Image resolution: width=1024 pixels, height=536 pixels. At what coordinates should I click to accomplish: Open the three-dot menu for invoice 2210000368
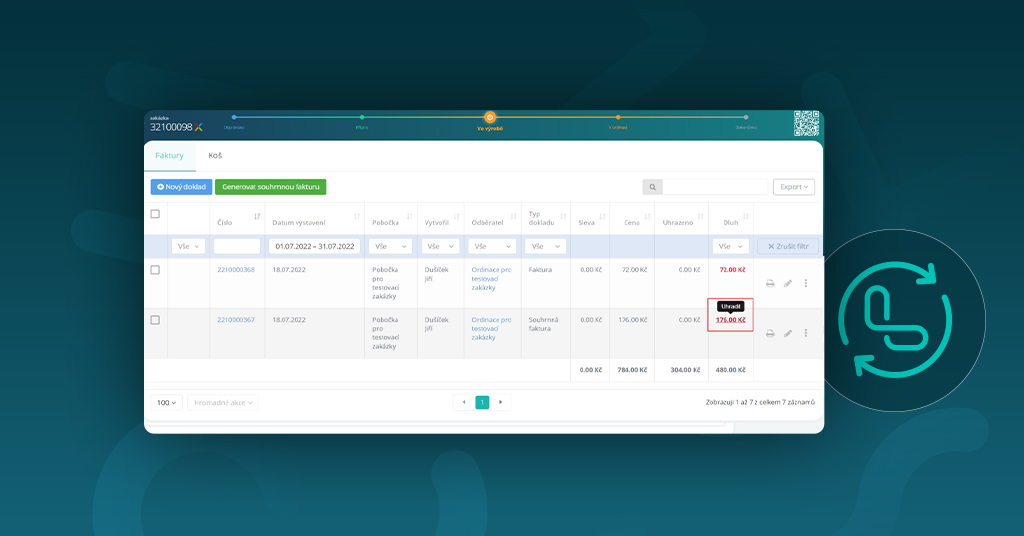click(806, 283)
